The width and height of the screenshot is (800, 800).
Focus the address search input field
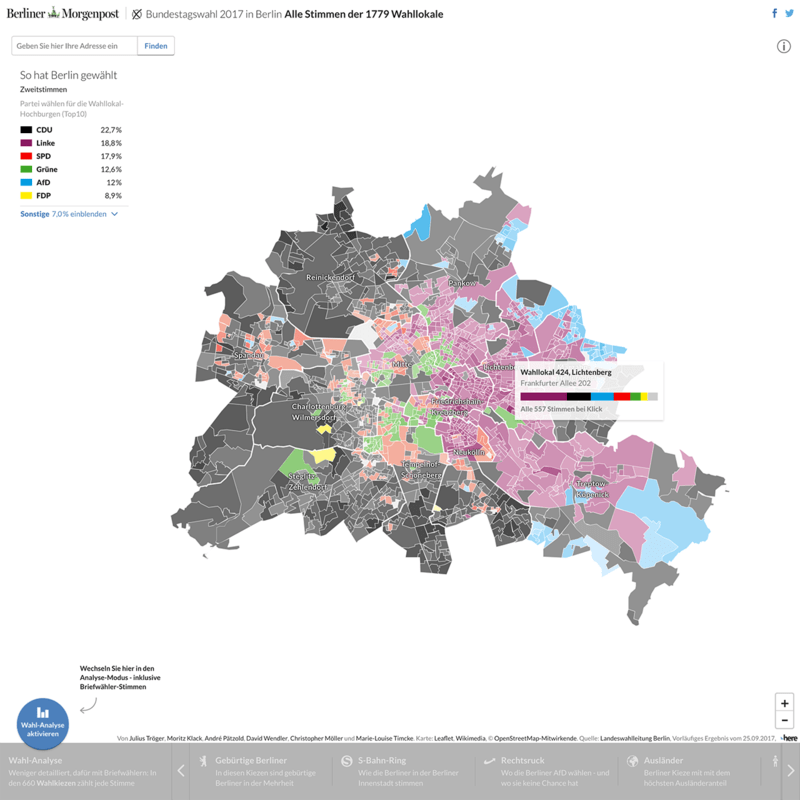tap(73, 46)
